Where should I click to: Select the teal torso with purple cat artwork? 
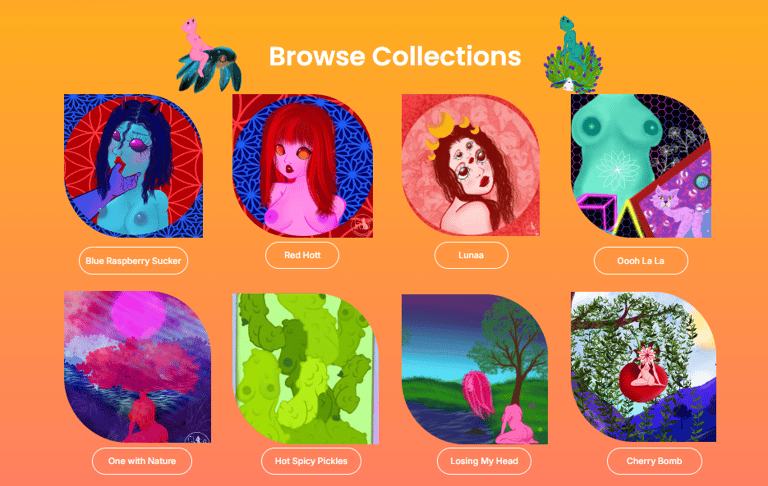pos(641,166)
